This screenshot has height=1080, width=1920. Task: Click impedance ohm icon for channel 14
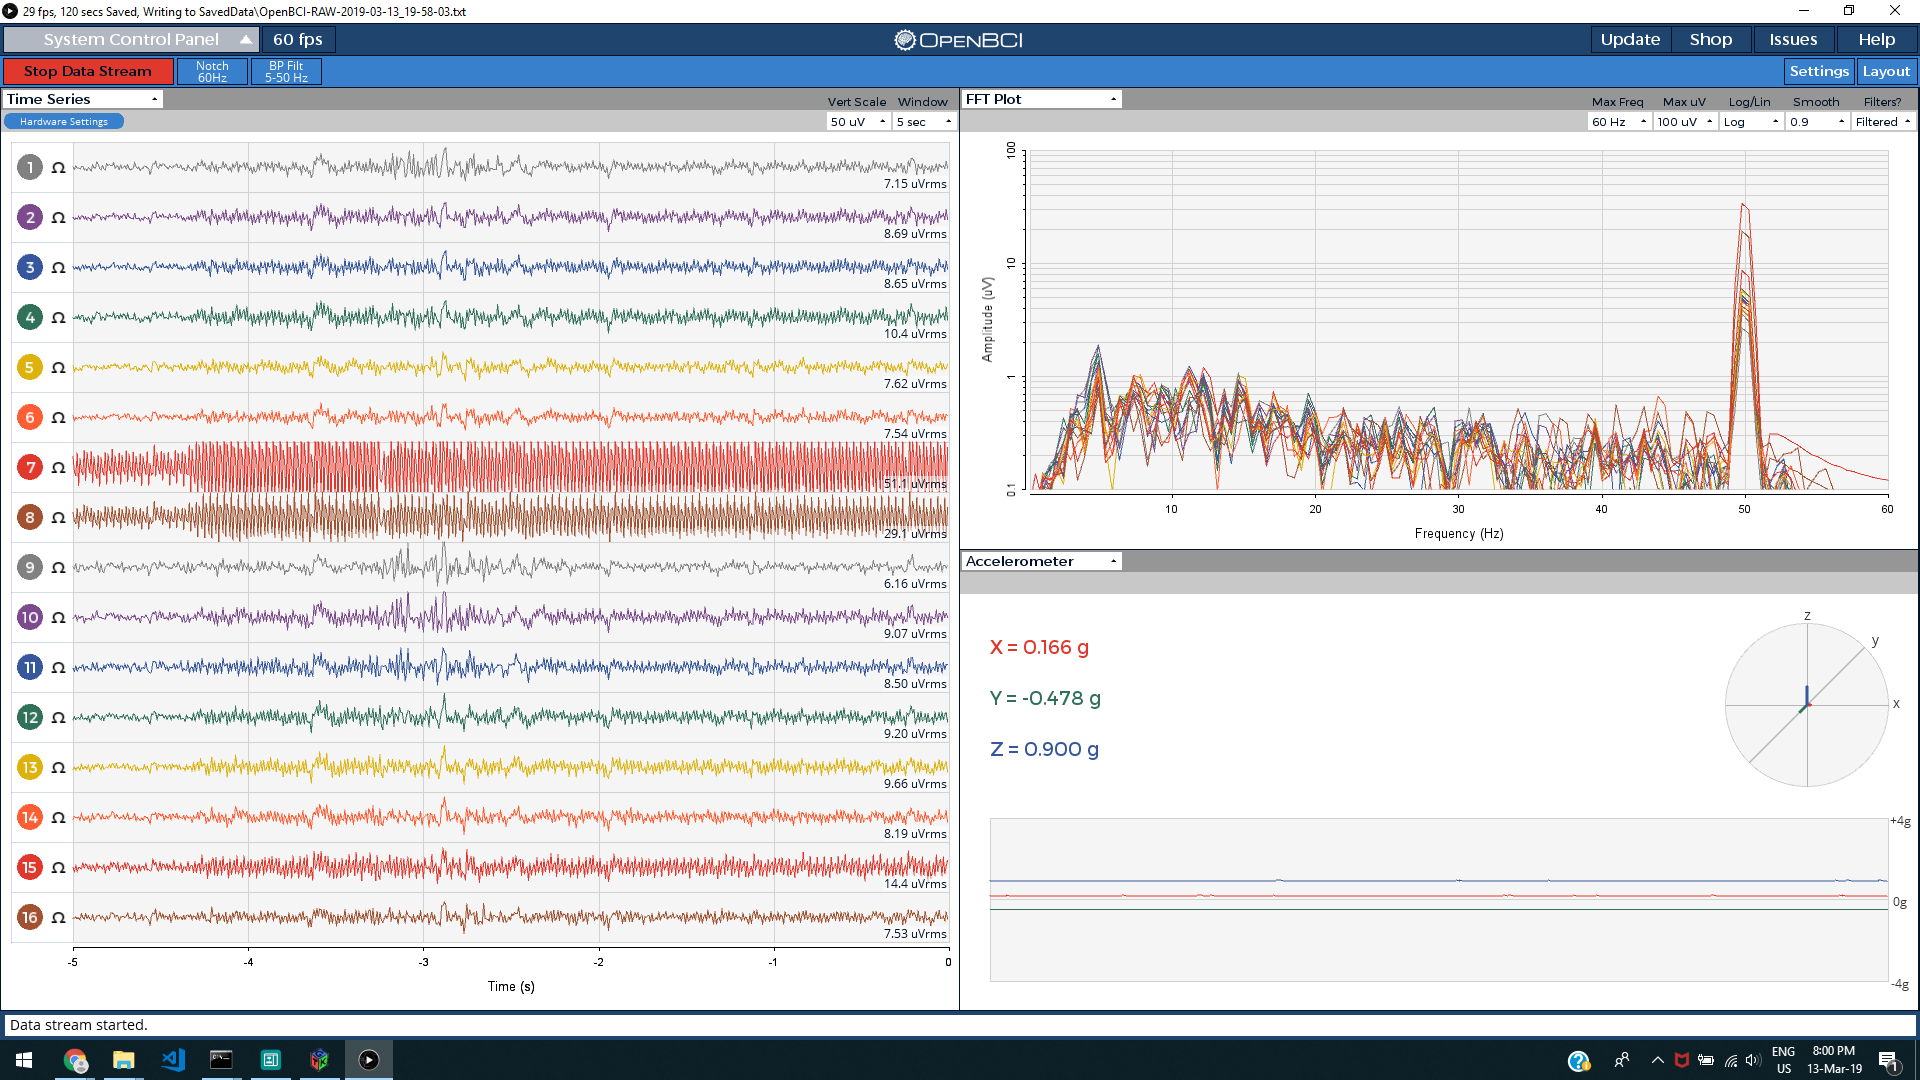59,818
